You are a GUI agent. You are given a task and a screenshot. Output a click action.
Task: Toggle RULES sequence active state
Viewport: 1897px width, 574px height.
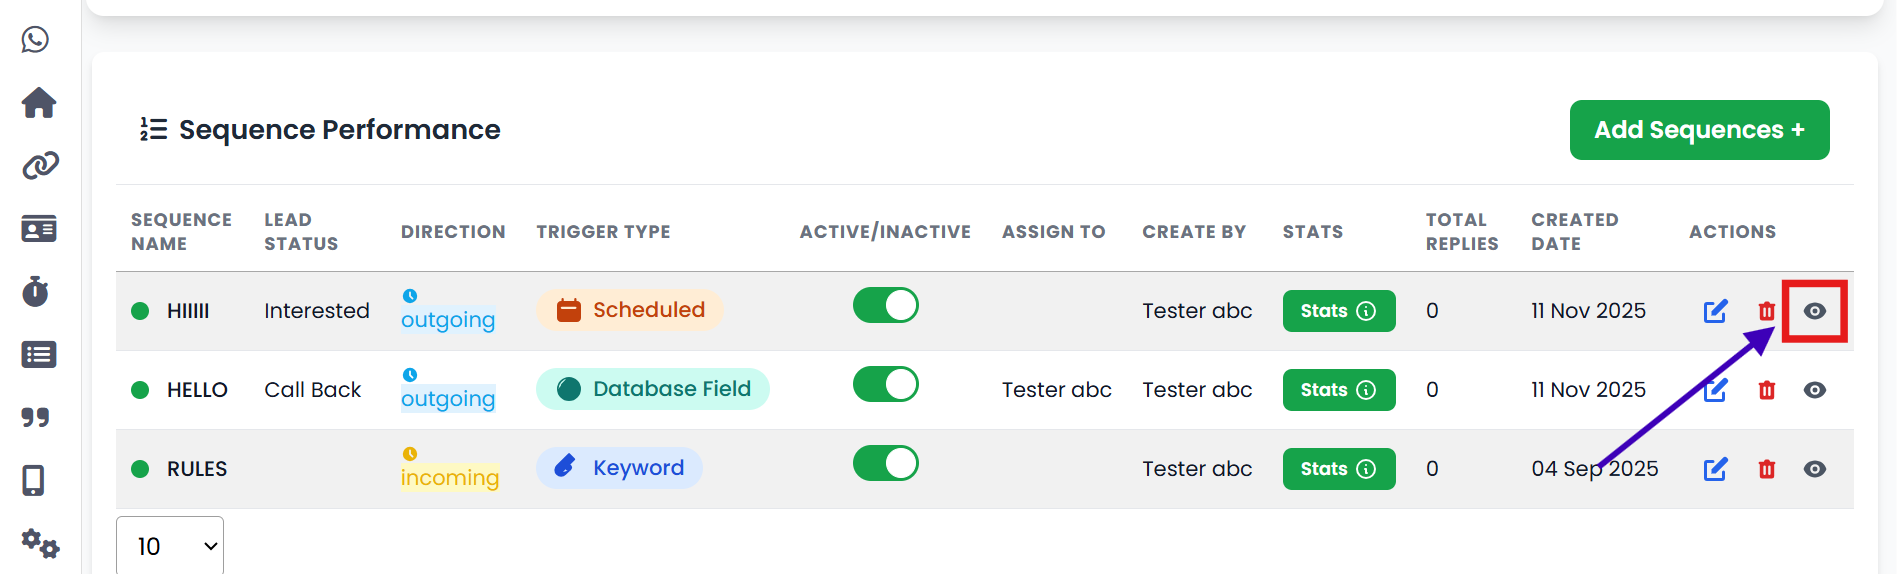point(885,464)
